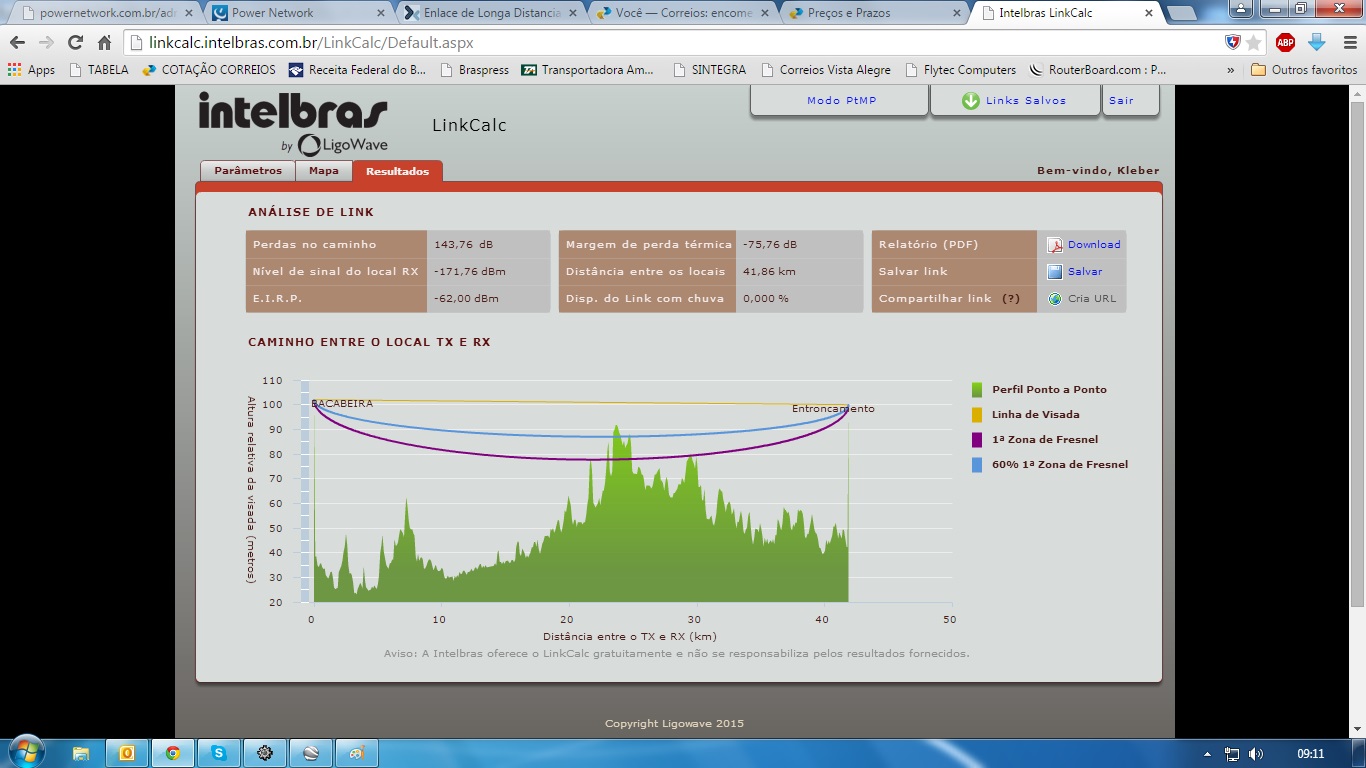Click the green Perfil Ponto a Ponto swatch
This screenshot has height=768, width=1366.
tap(977, 390)
